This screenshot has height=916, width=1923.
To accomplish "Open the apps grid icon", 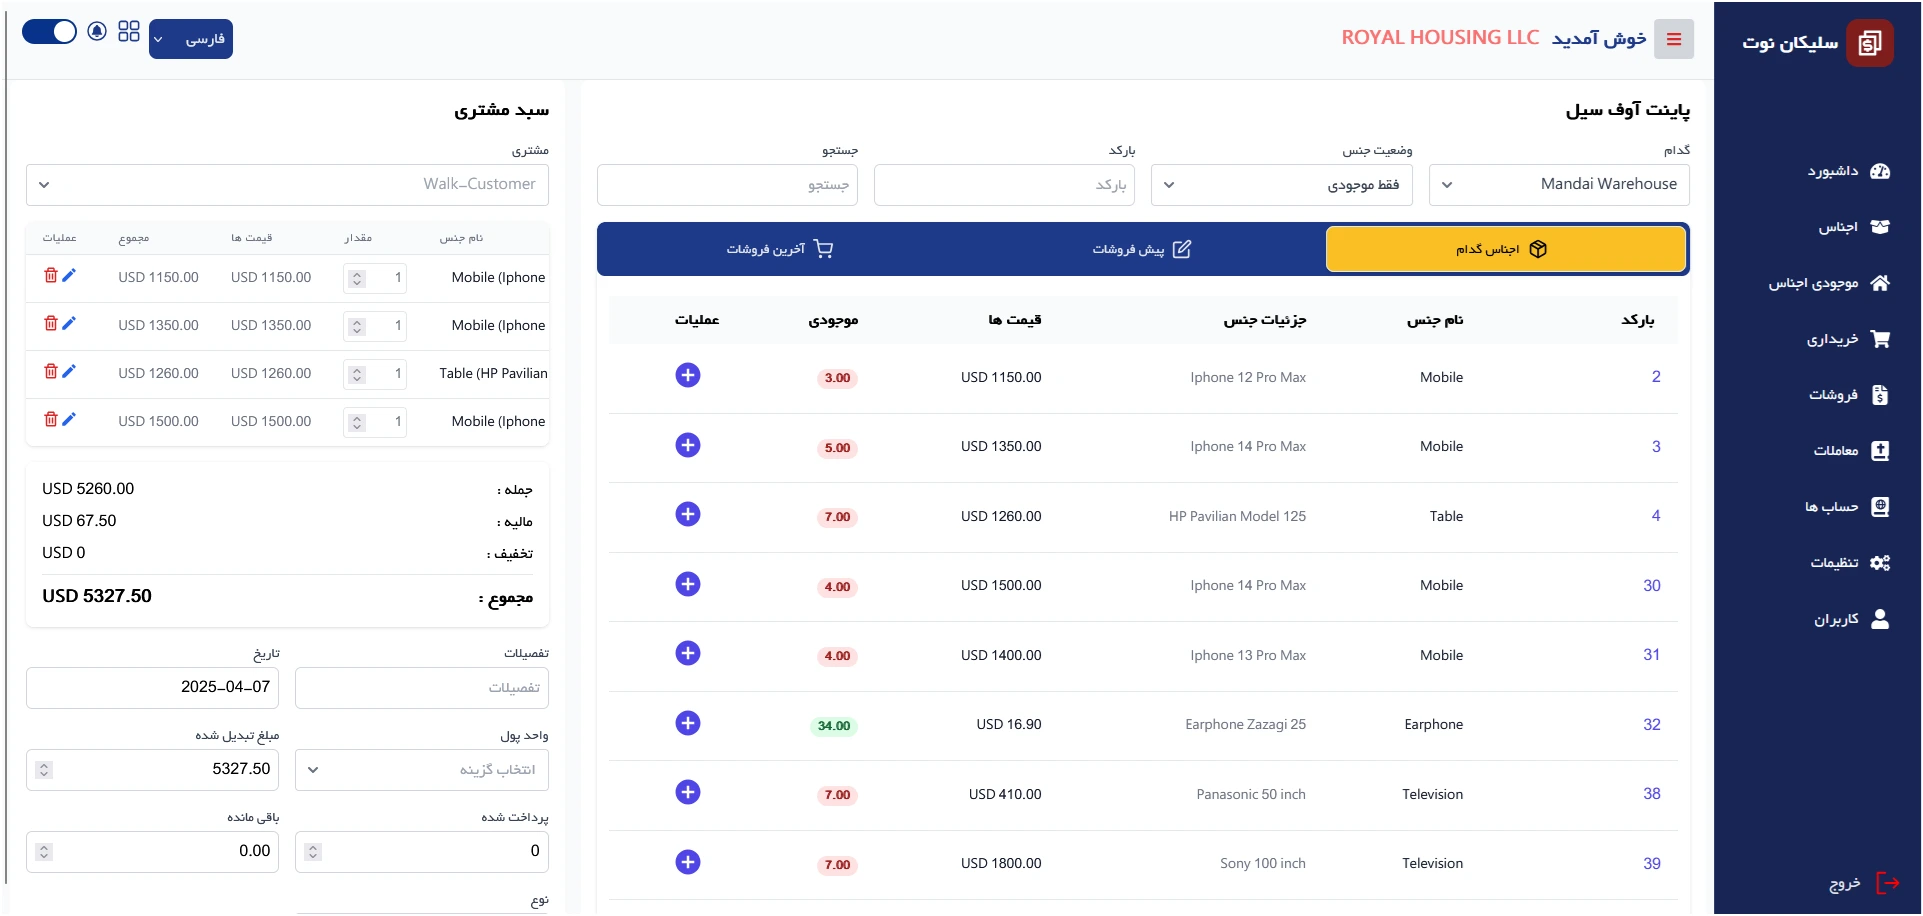I will (x=129, y=31).
